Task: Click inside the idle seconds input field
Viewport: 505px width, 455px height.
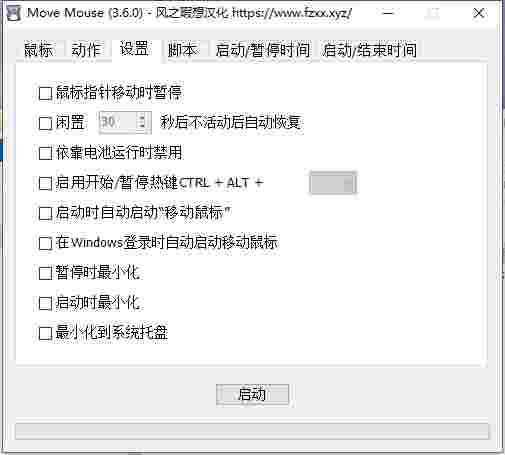Action: (x=117, y=122)
